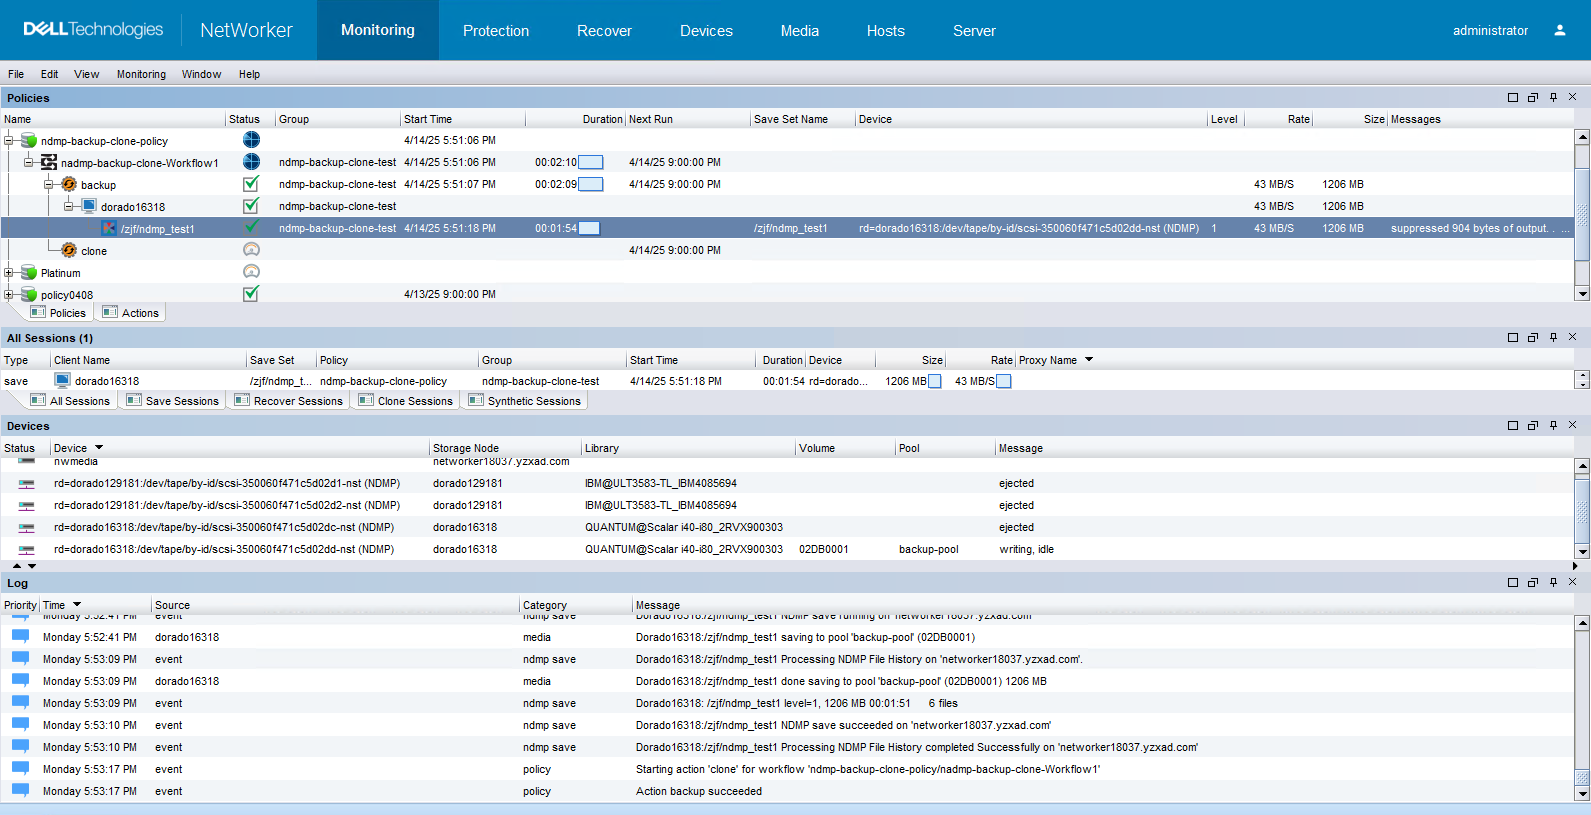Click the size progress indicator in All Sessions
The image size is (1591, 815).
click(934, 381)
